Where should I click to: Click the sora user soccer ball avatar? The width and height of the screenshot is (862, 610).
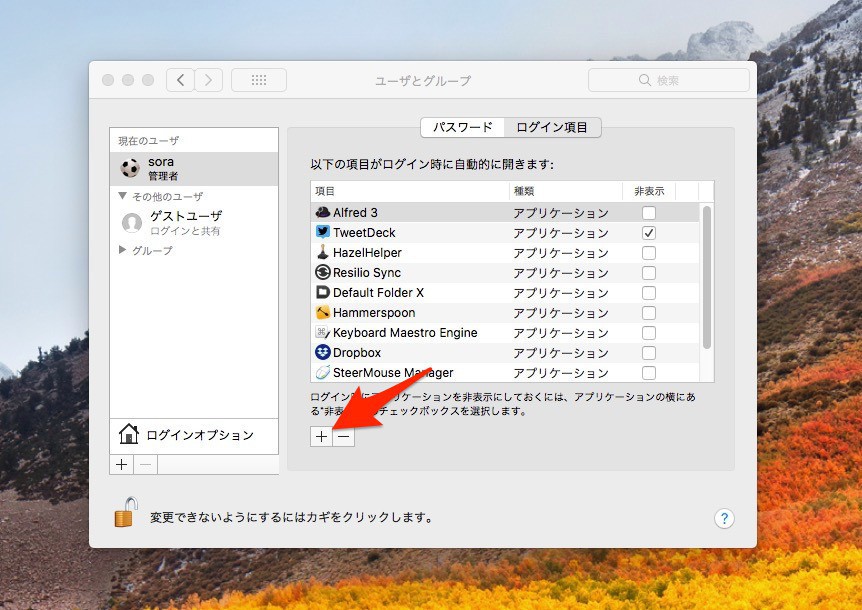130,168
